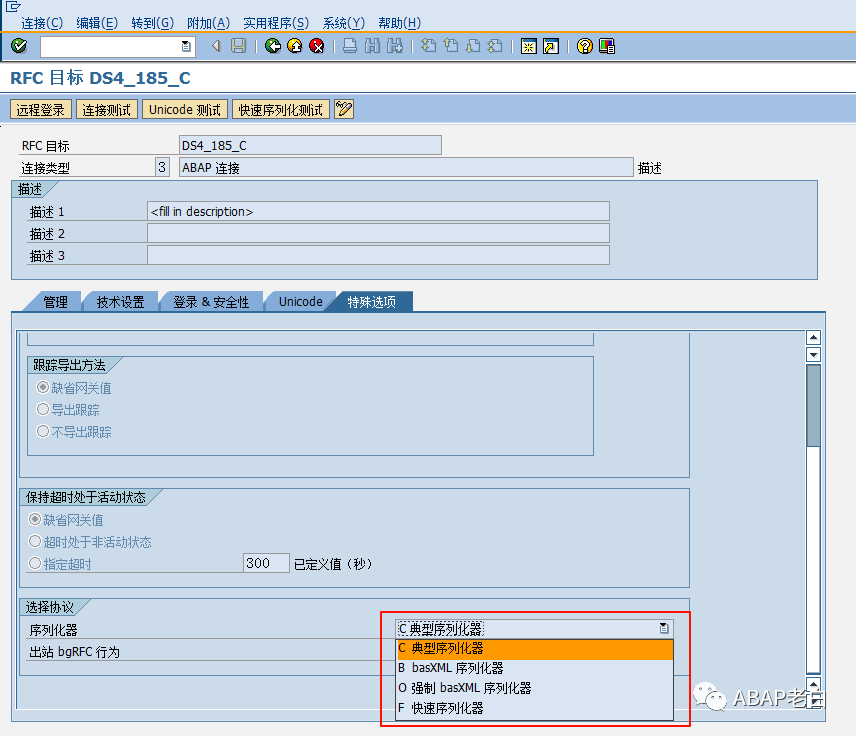Choose B basXML 序列化器 from the list
Image resolution: width=856 pixels, height=736 pixels.
pos(534,668)
